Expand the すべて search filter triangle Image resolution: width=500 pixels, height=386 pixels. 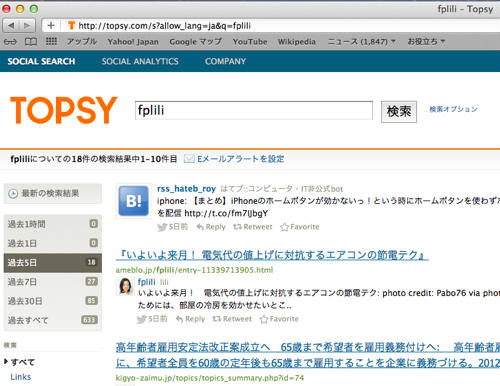6,361
